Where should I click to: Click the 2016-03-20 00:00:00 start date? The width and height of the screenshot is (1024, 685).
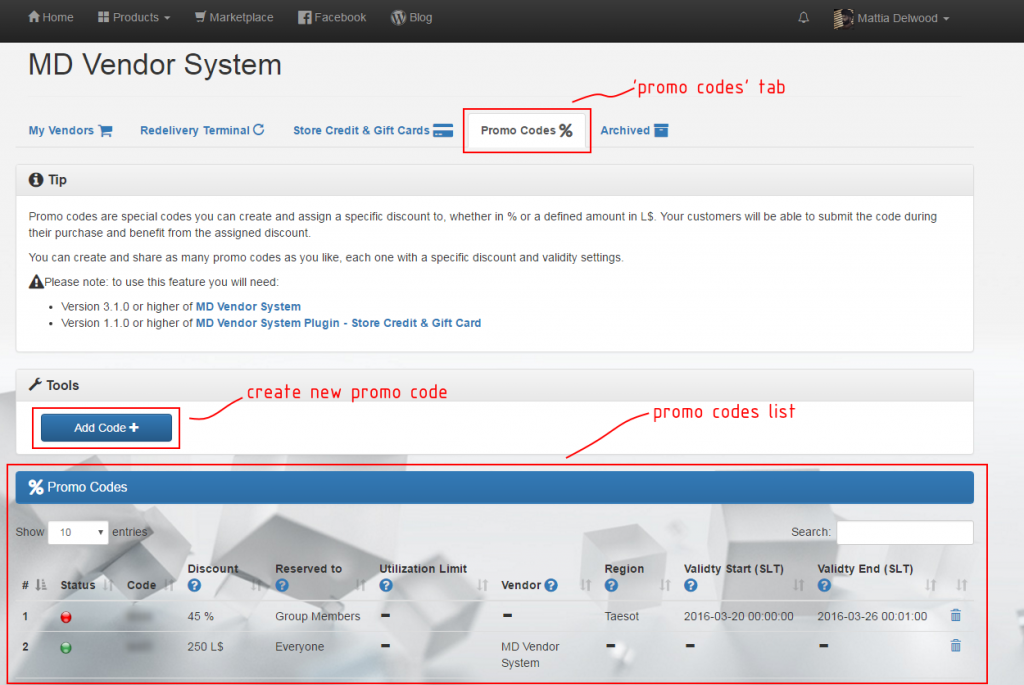pos(739,616)
